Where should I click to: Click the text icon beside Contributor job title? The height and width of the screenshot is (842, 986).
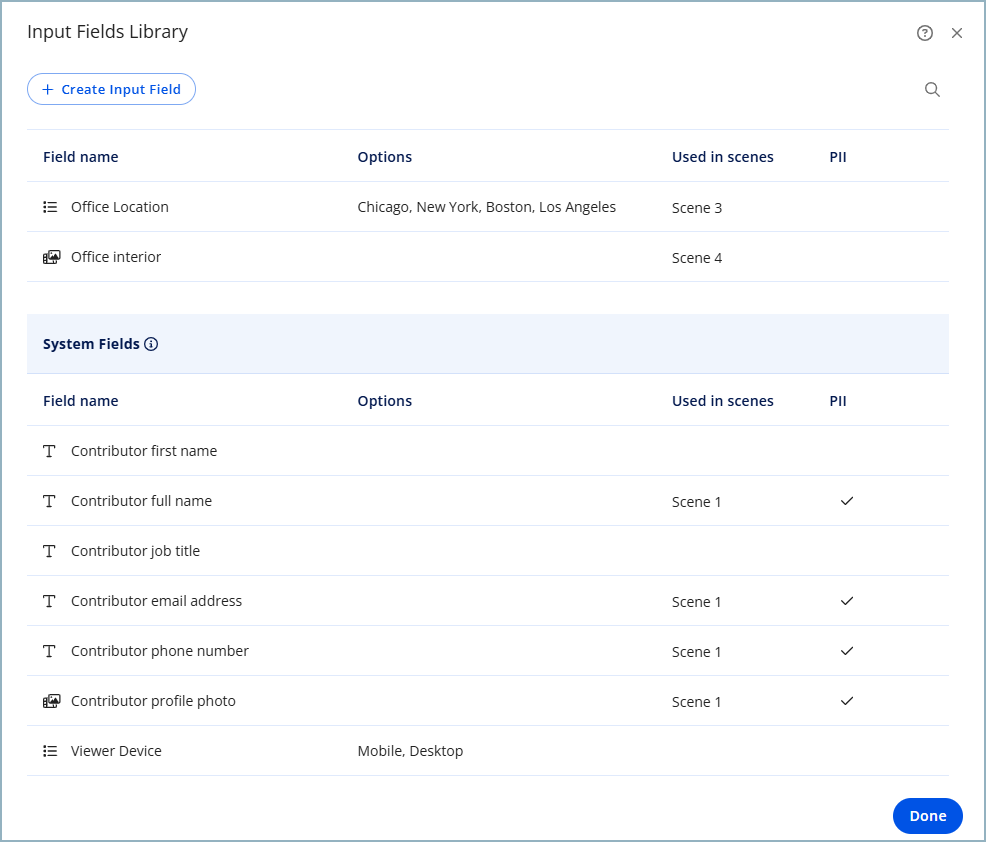(50, 551)
